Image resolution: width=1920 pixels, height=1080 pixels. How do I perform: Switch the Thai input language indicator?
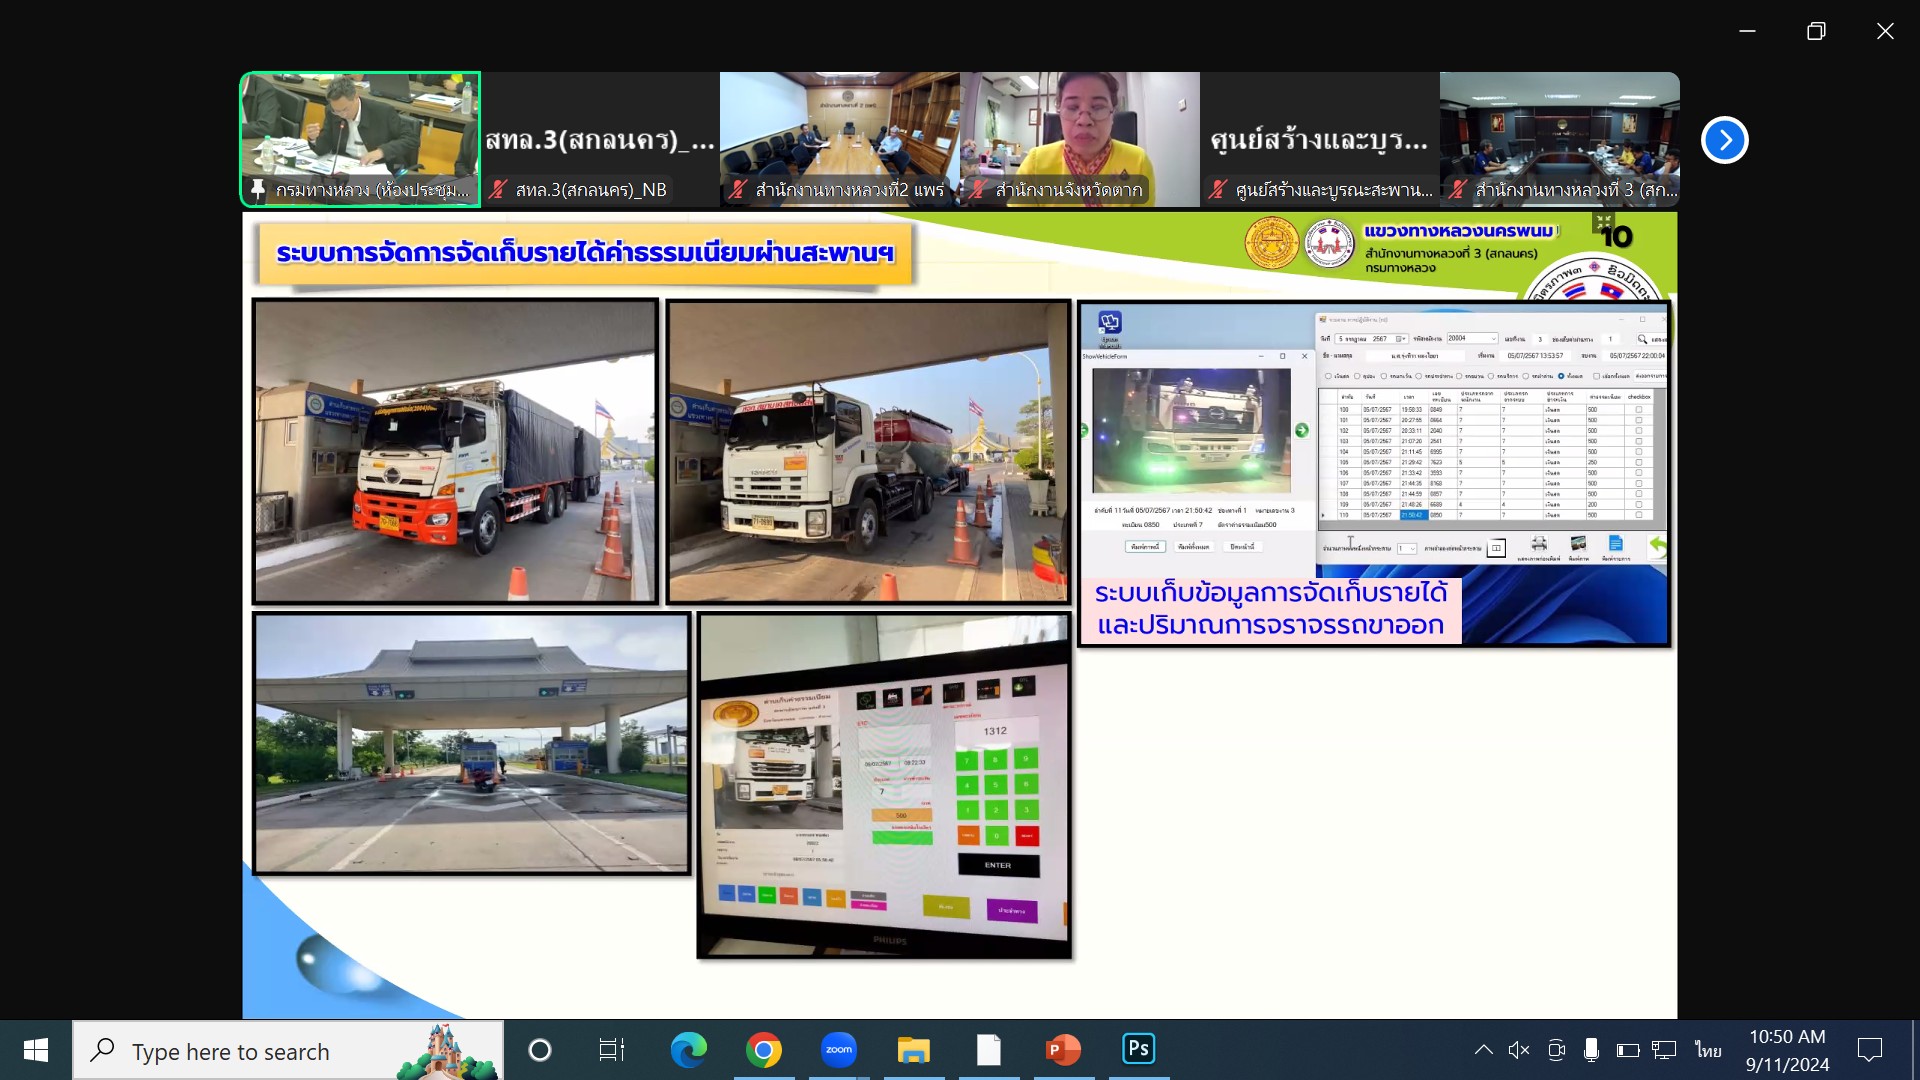click(1708, 1050)
